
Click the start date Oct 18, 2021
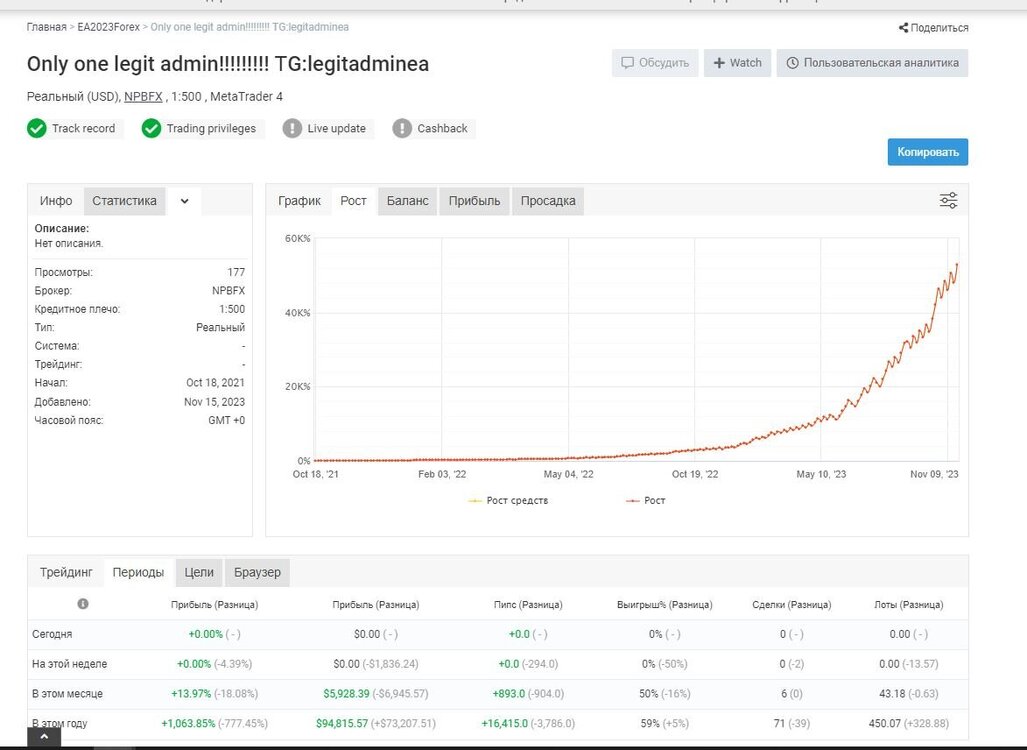[x=215, y=383]
